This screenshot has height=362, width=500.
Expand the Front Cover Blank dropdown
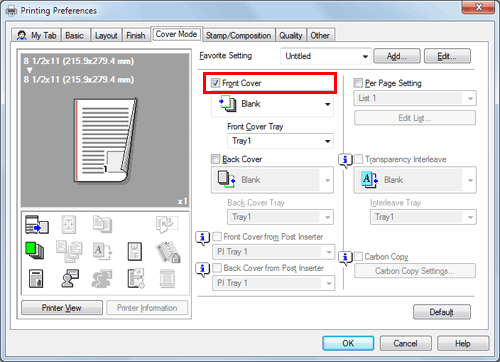point(272,104)
